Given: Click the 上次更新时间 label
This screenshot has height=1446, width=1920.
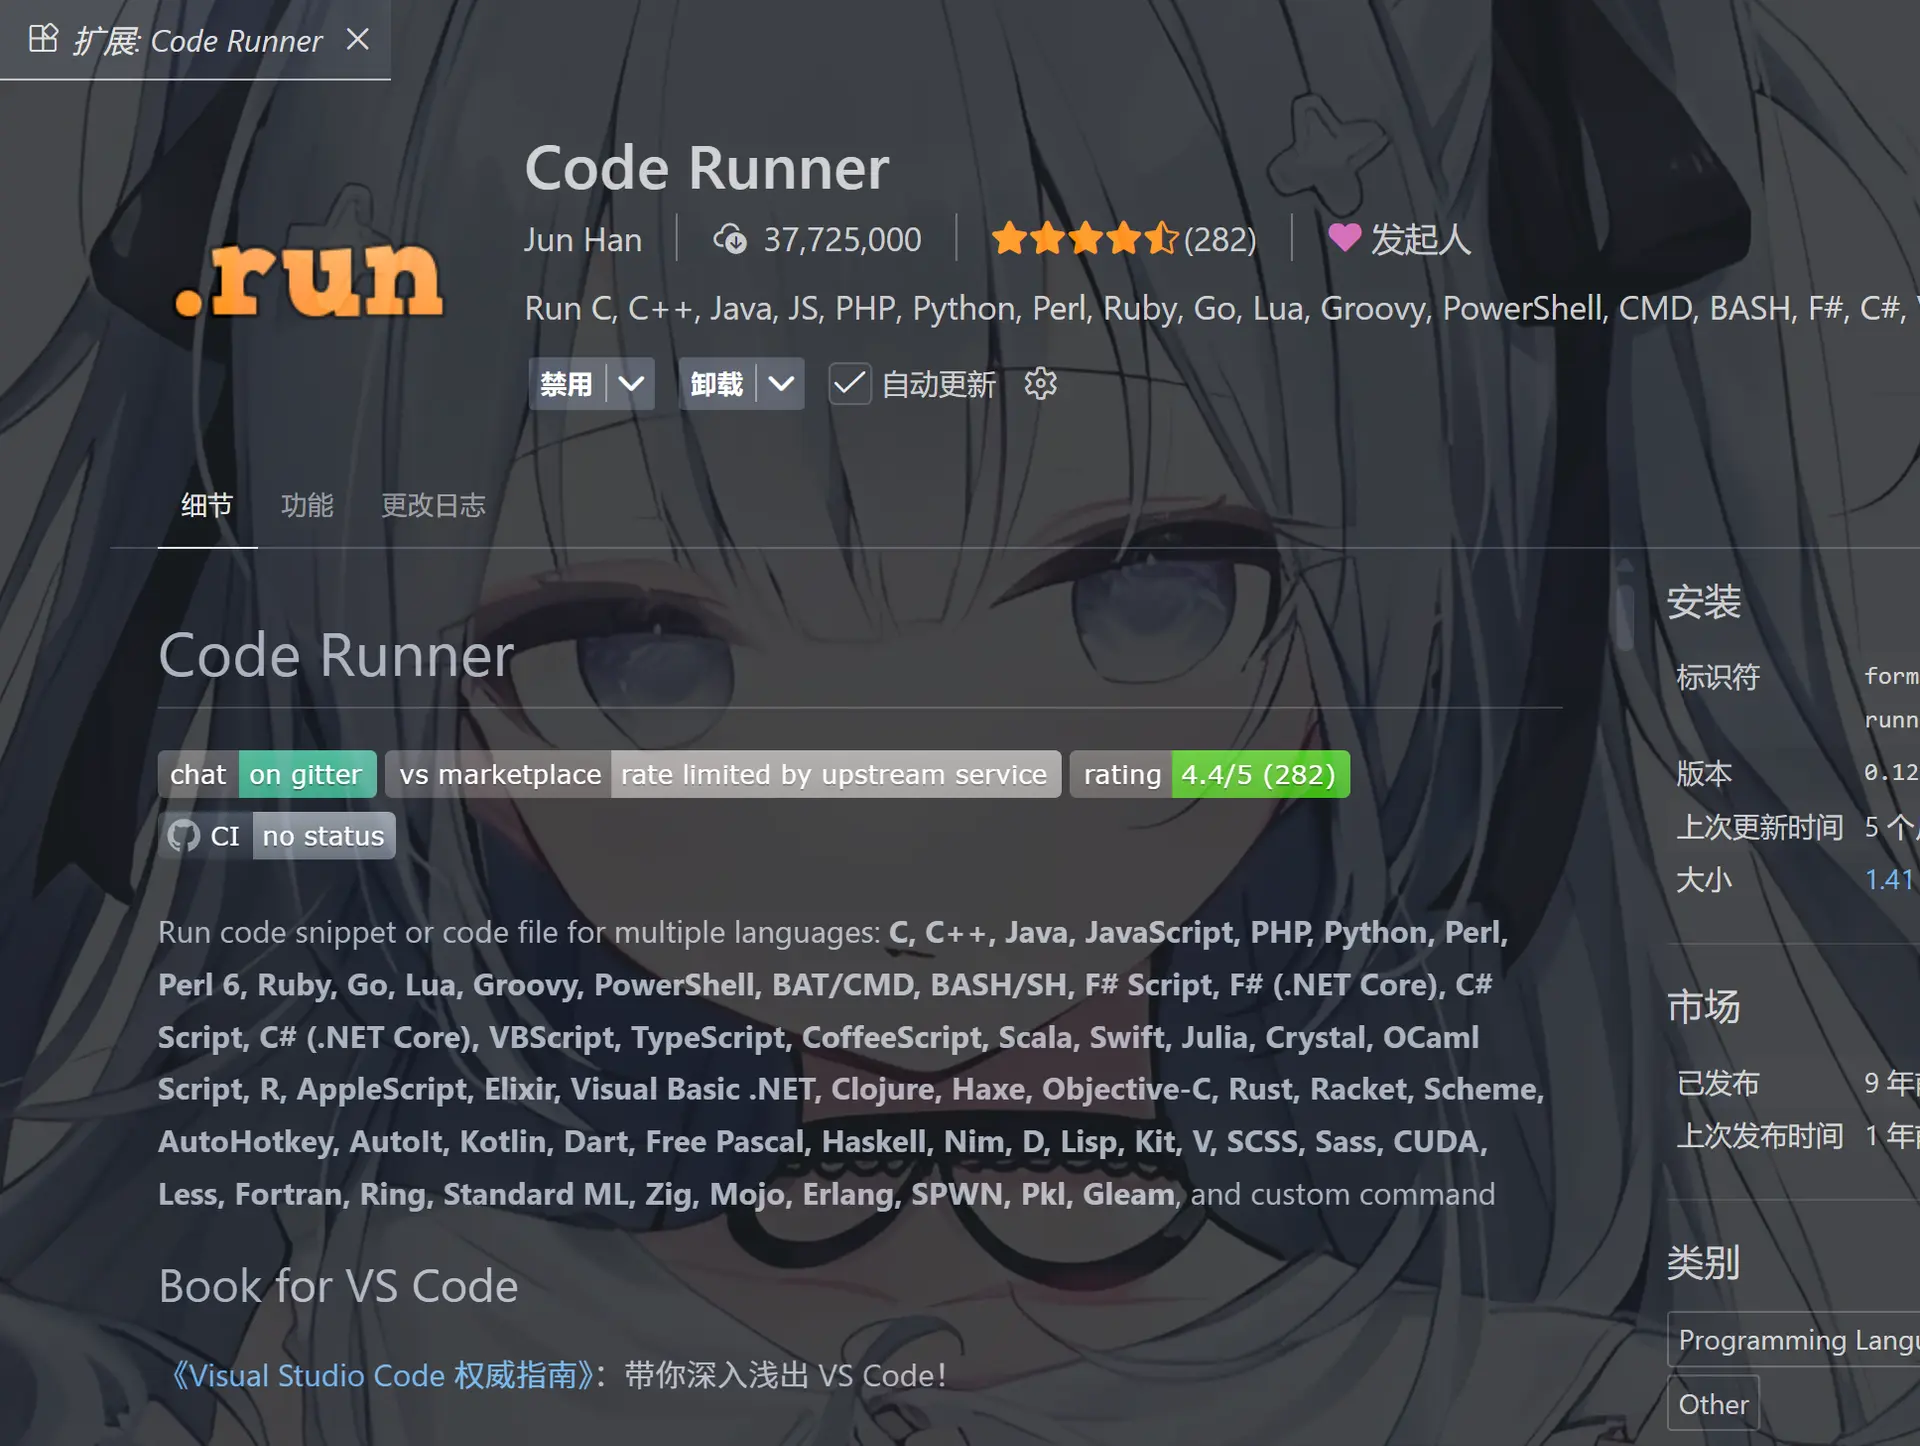Looking at the screenshot, I should [x=1760, y=826].
